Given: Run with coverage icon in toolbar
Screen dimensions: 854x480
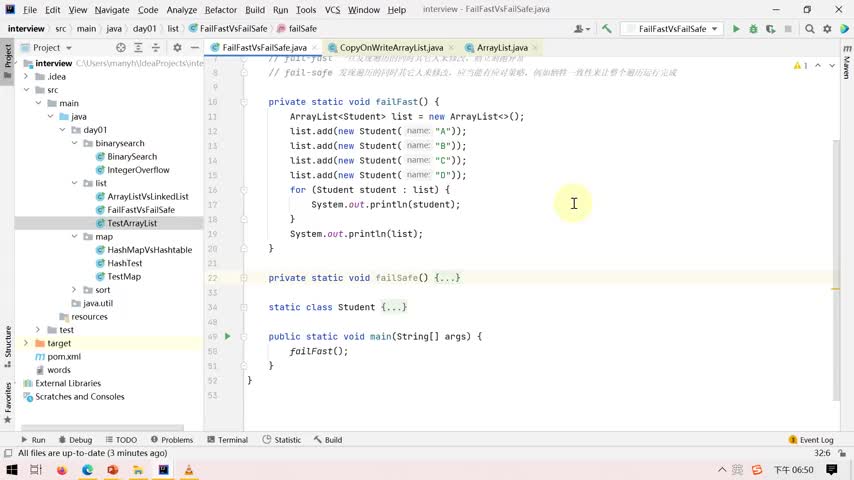Looking at the screenshot, I should pos(771,29).
